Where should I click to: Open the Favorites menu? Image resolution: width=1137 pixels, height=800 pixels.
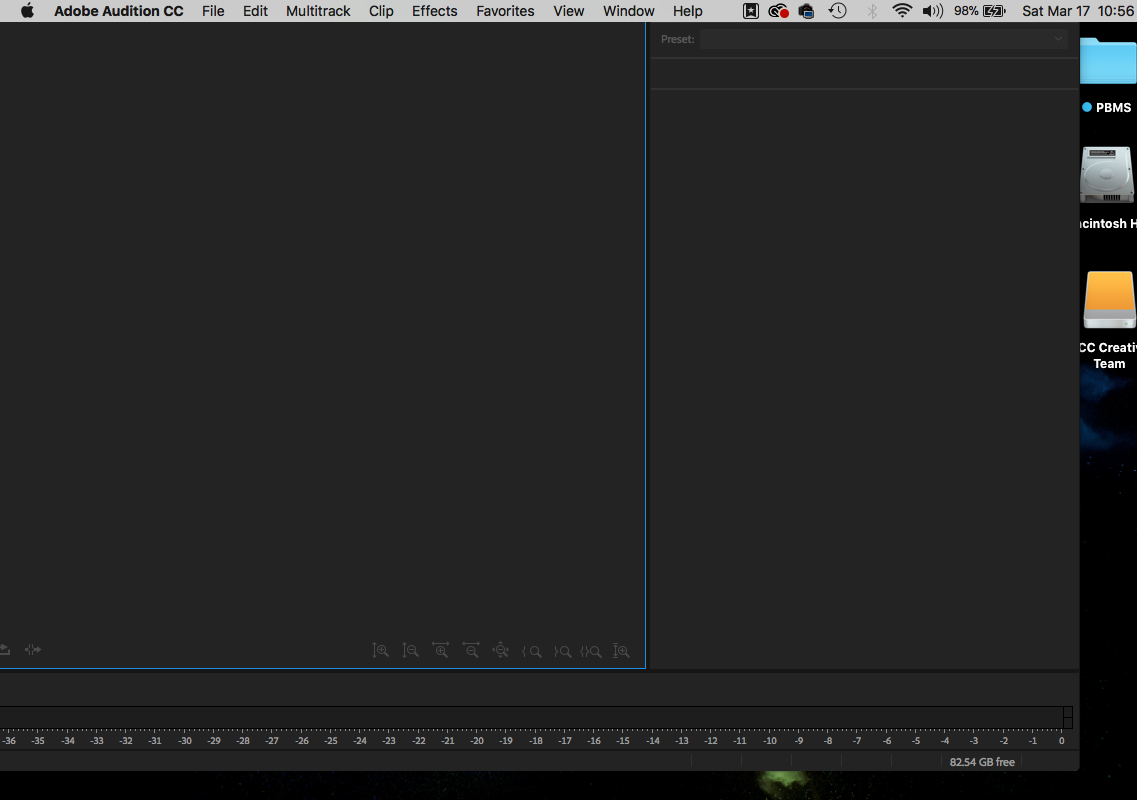click(505, 11)
